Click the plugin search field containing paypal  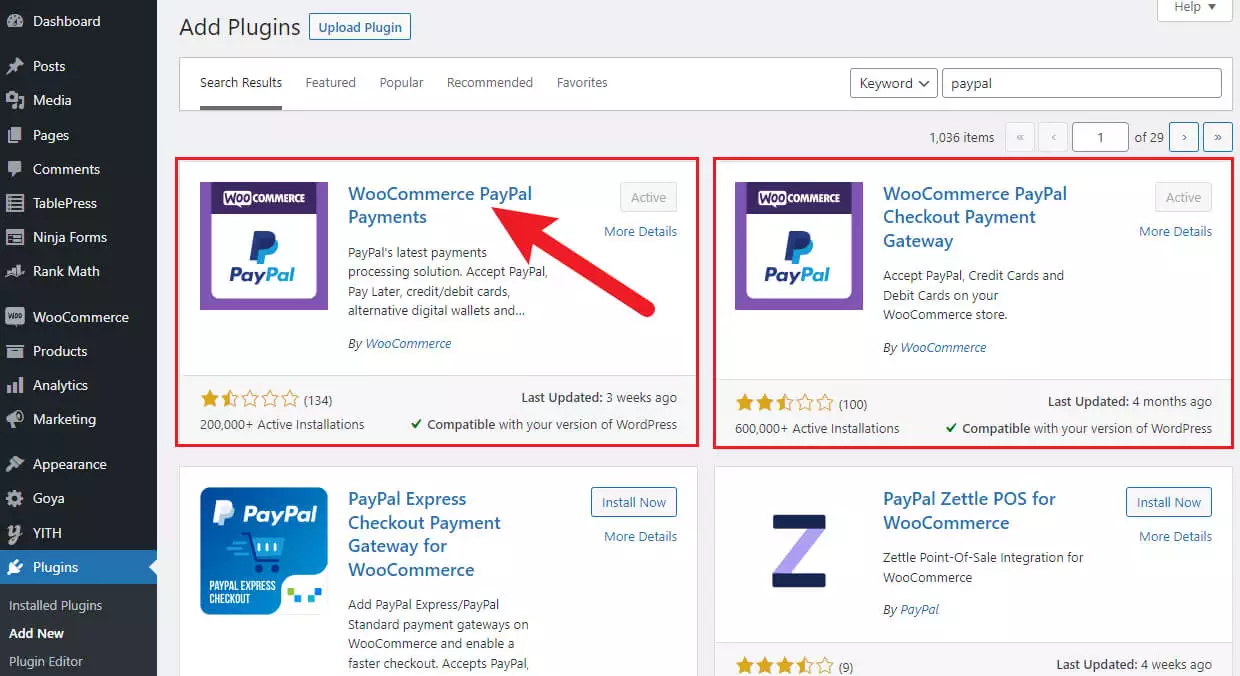1081,83
